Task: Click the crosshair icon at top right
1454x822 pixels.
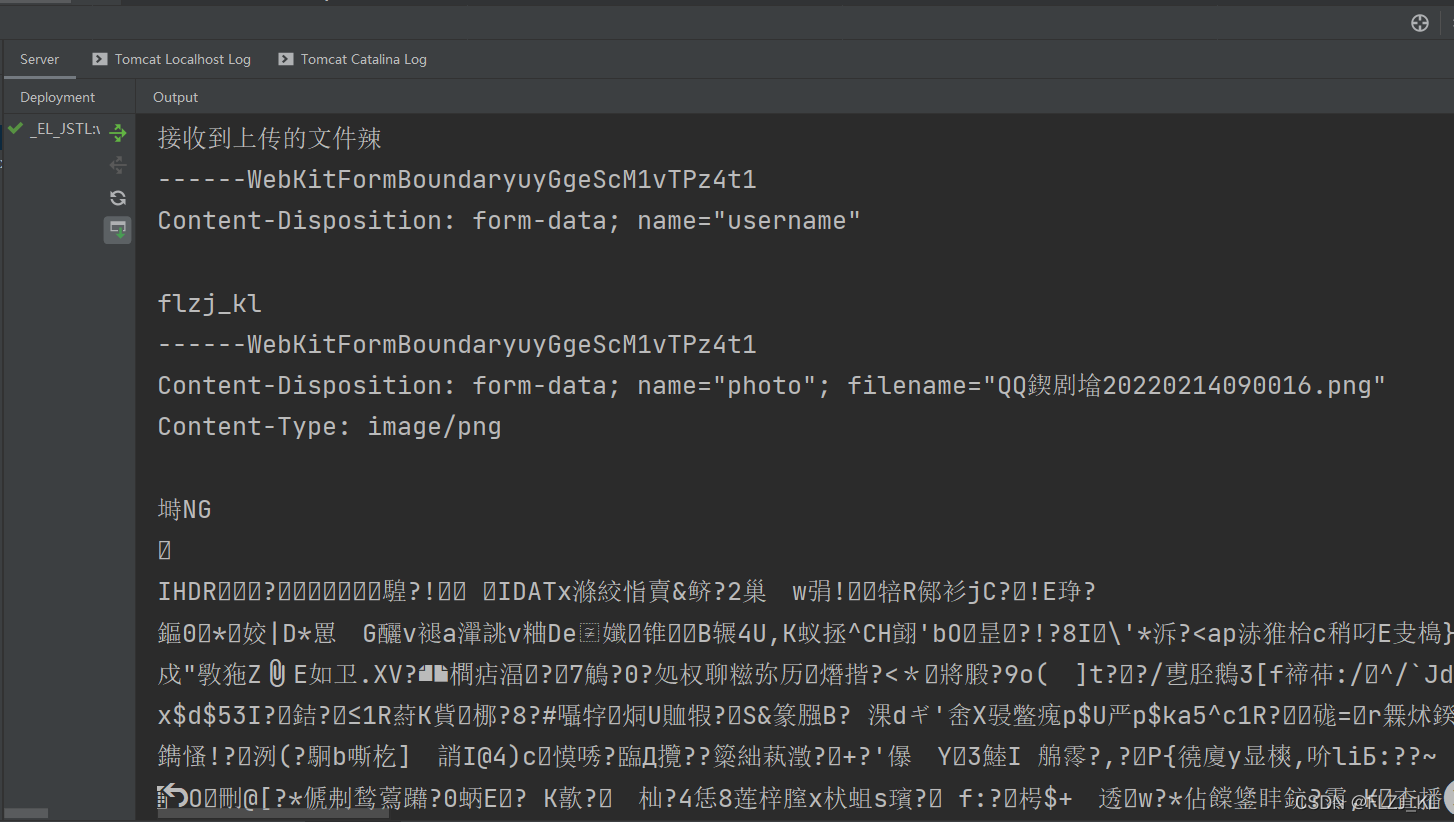Action: click(1420, 23)
